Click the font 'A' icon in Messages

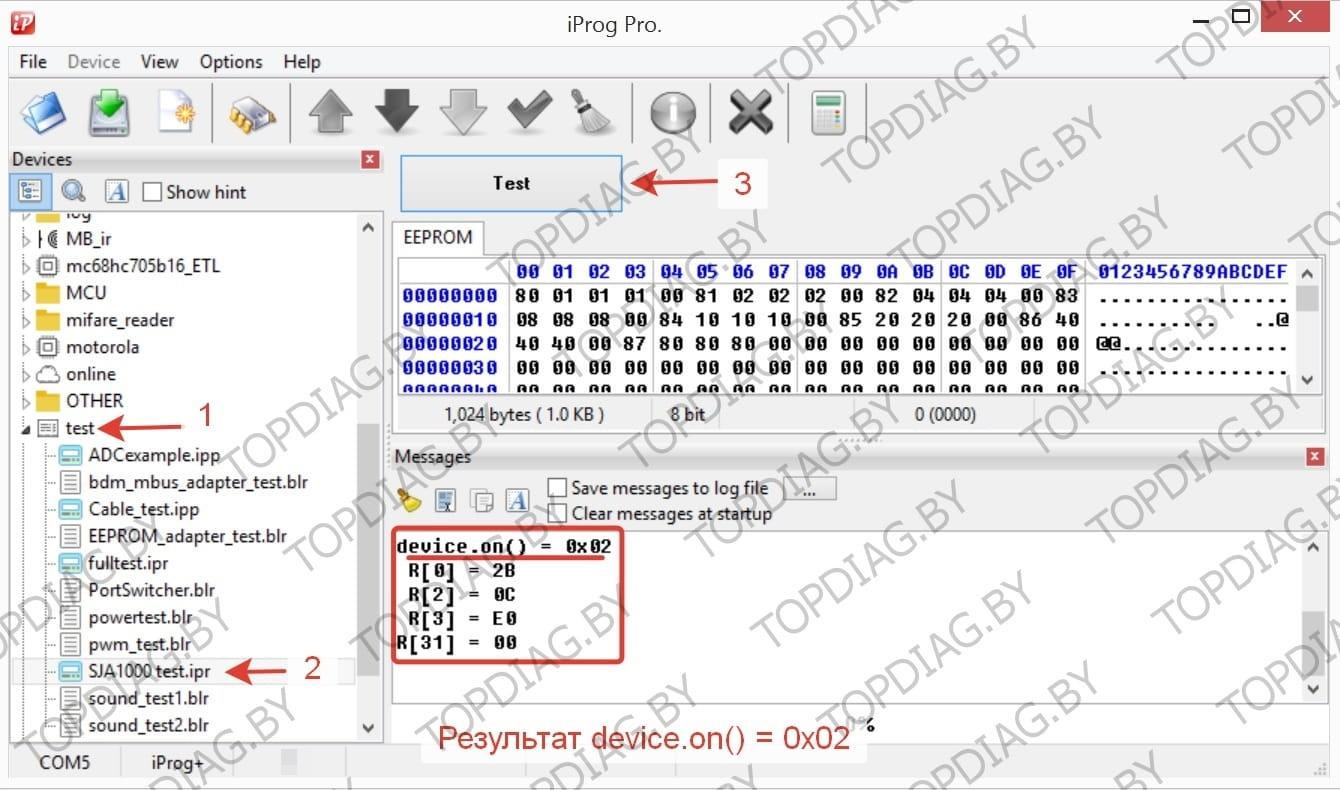coord(517,501)
